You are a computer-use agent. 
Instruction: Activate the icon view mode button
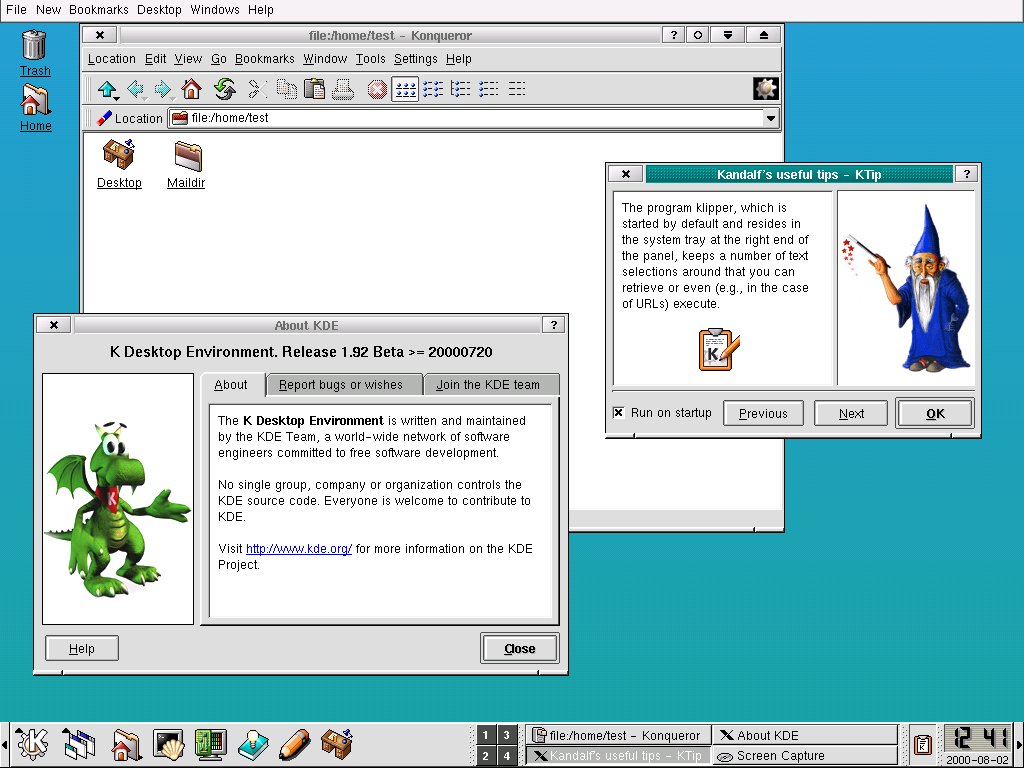[405, 89]
